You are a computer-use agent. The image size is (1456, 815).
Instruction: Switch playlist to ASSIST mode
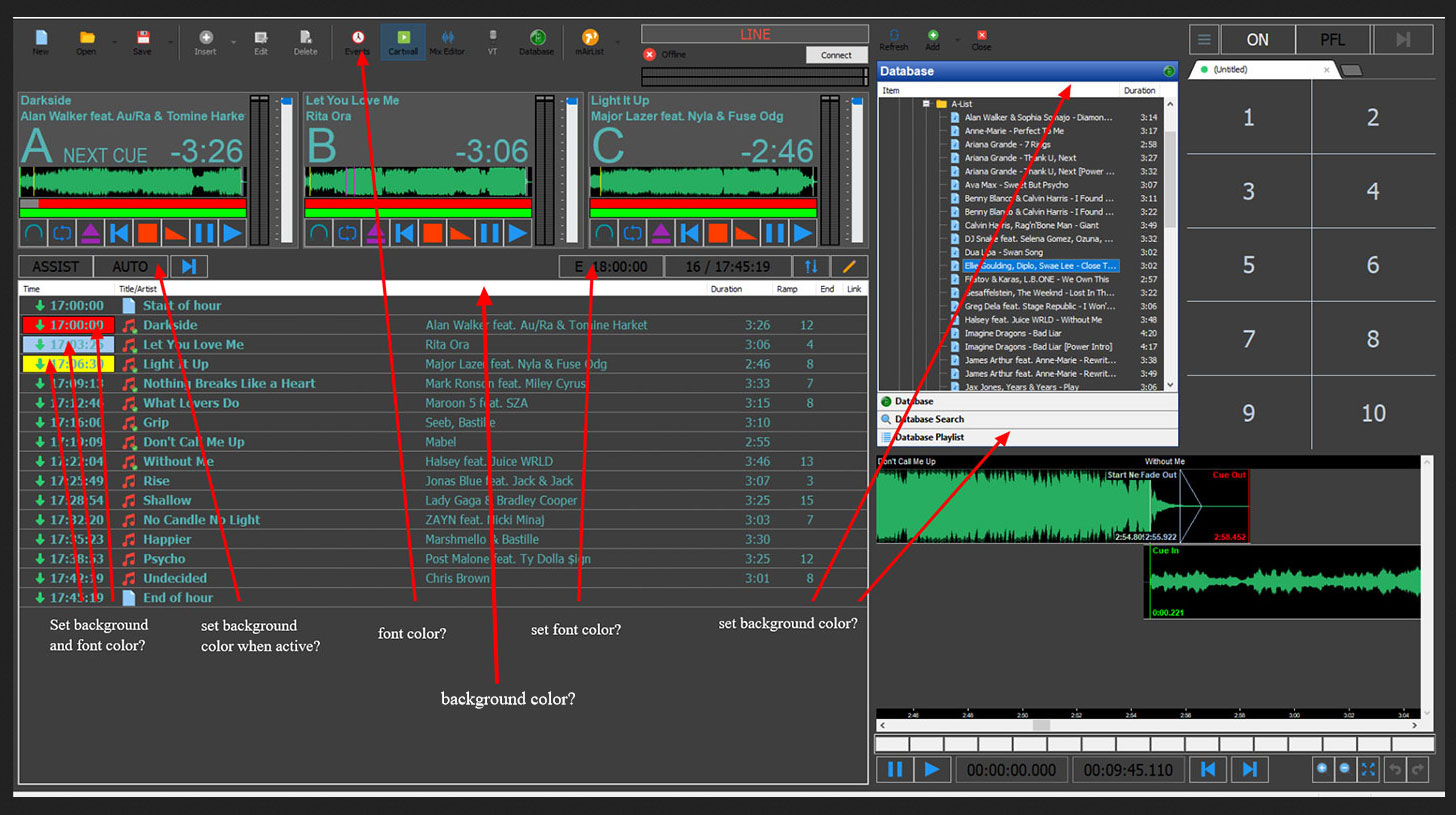(56, 267)
